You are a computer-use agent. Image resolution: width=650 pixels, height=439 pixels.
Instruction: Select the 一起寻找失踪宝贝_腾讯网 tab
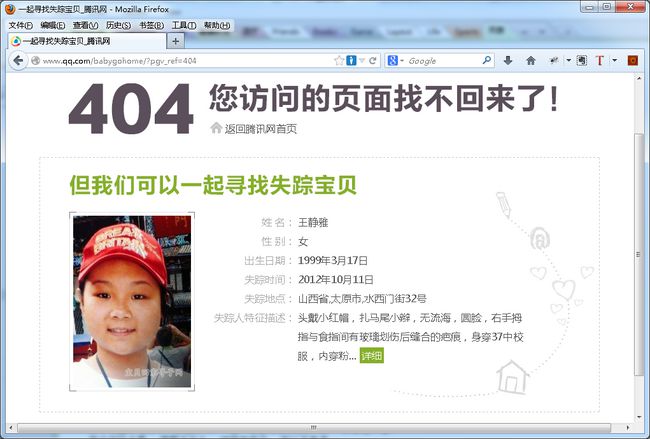tap(86, 41)
